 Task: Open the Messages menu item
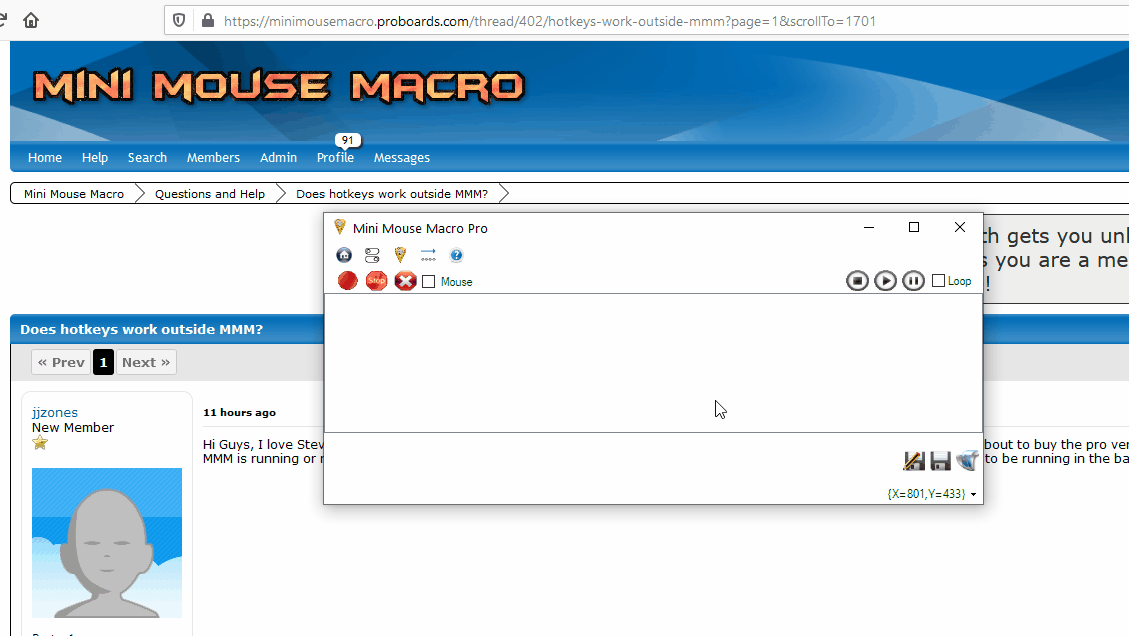pyautogui.click(x=401, y=157)
